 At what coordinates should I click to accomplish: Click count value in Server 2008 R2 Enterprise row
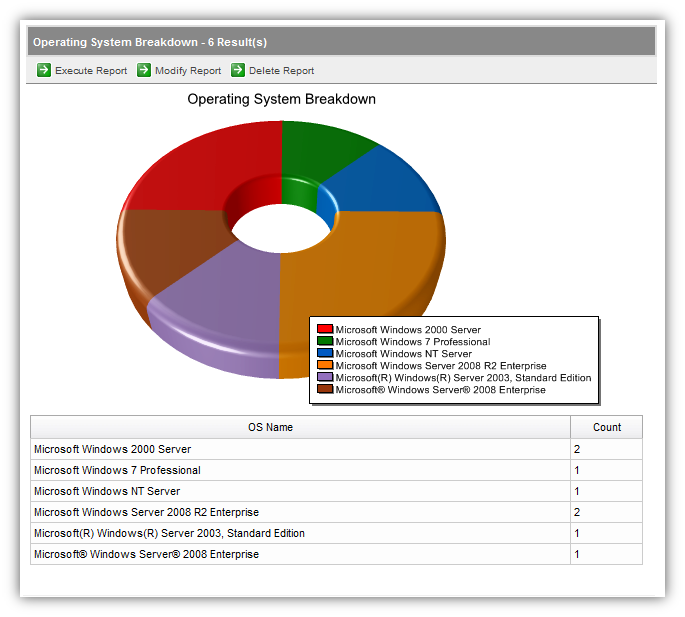point(577,512)
